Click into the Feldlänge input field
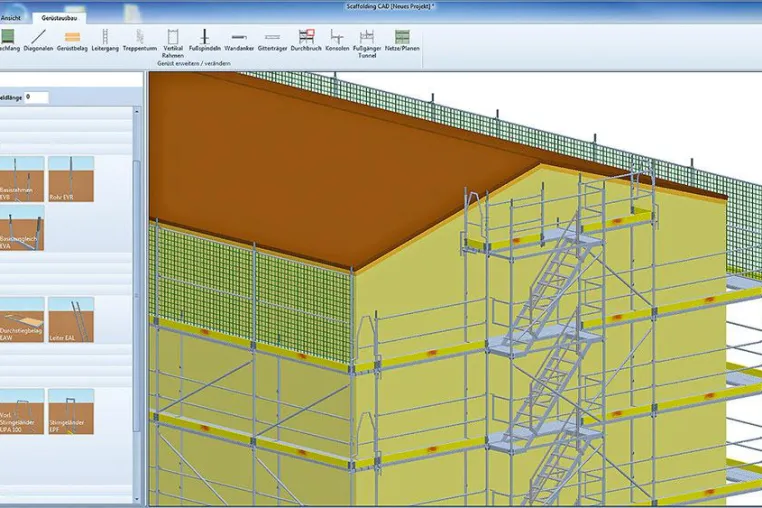The width and height of the screenshot is (762, 508). [36, 97]
